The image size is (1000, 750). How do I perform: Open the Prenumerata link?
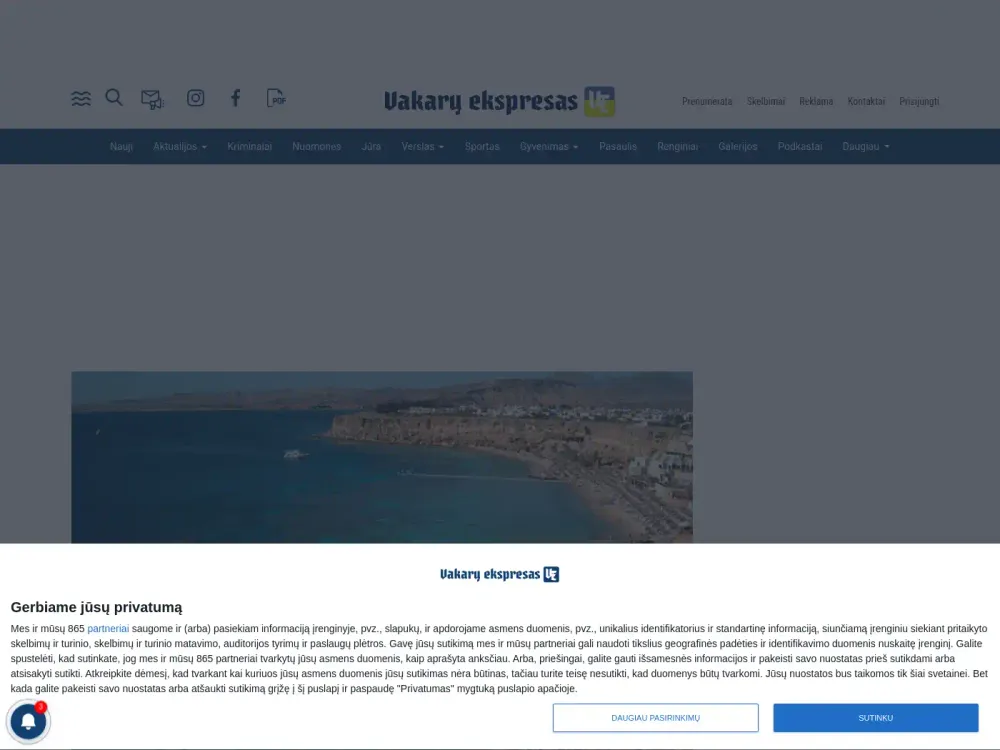pyautogui.click(x=707, y=101)
